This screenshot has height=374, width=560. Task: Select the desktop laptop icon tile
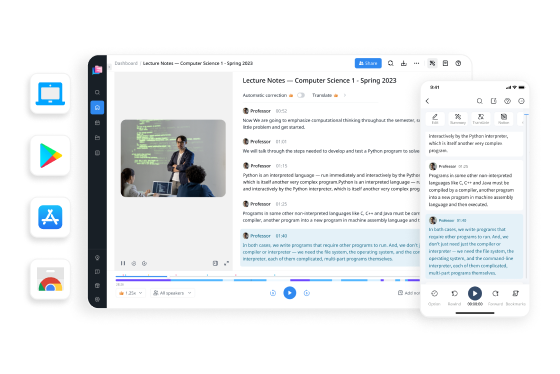click(x=50, y=94)
